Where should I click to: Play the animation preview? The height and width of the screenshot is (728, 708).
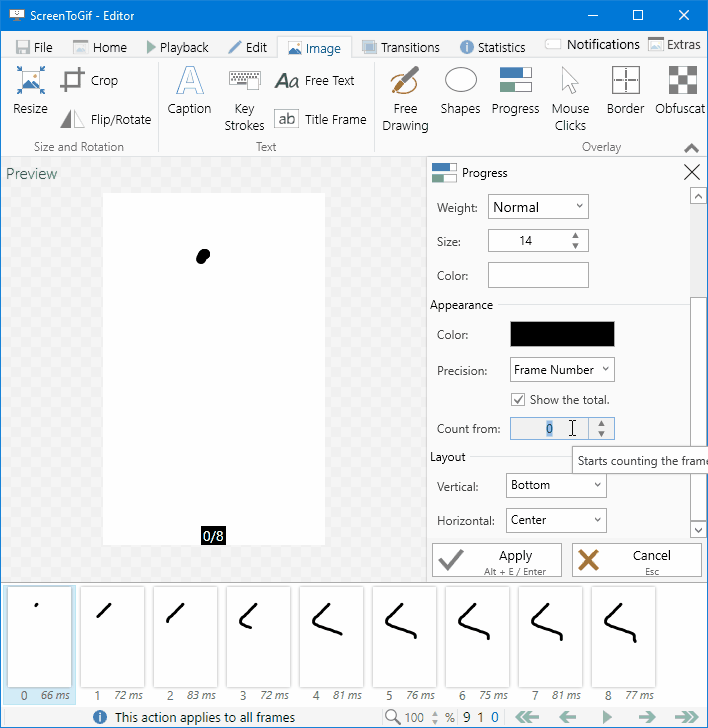pyautogui.click(x=607, y=717)
